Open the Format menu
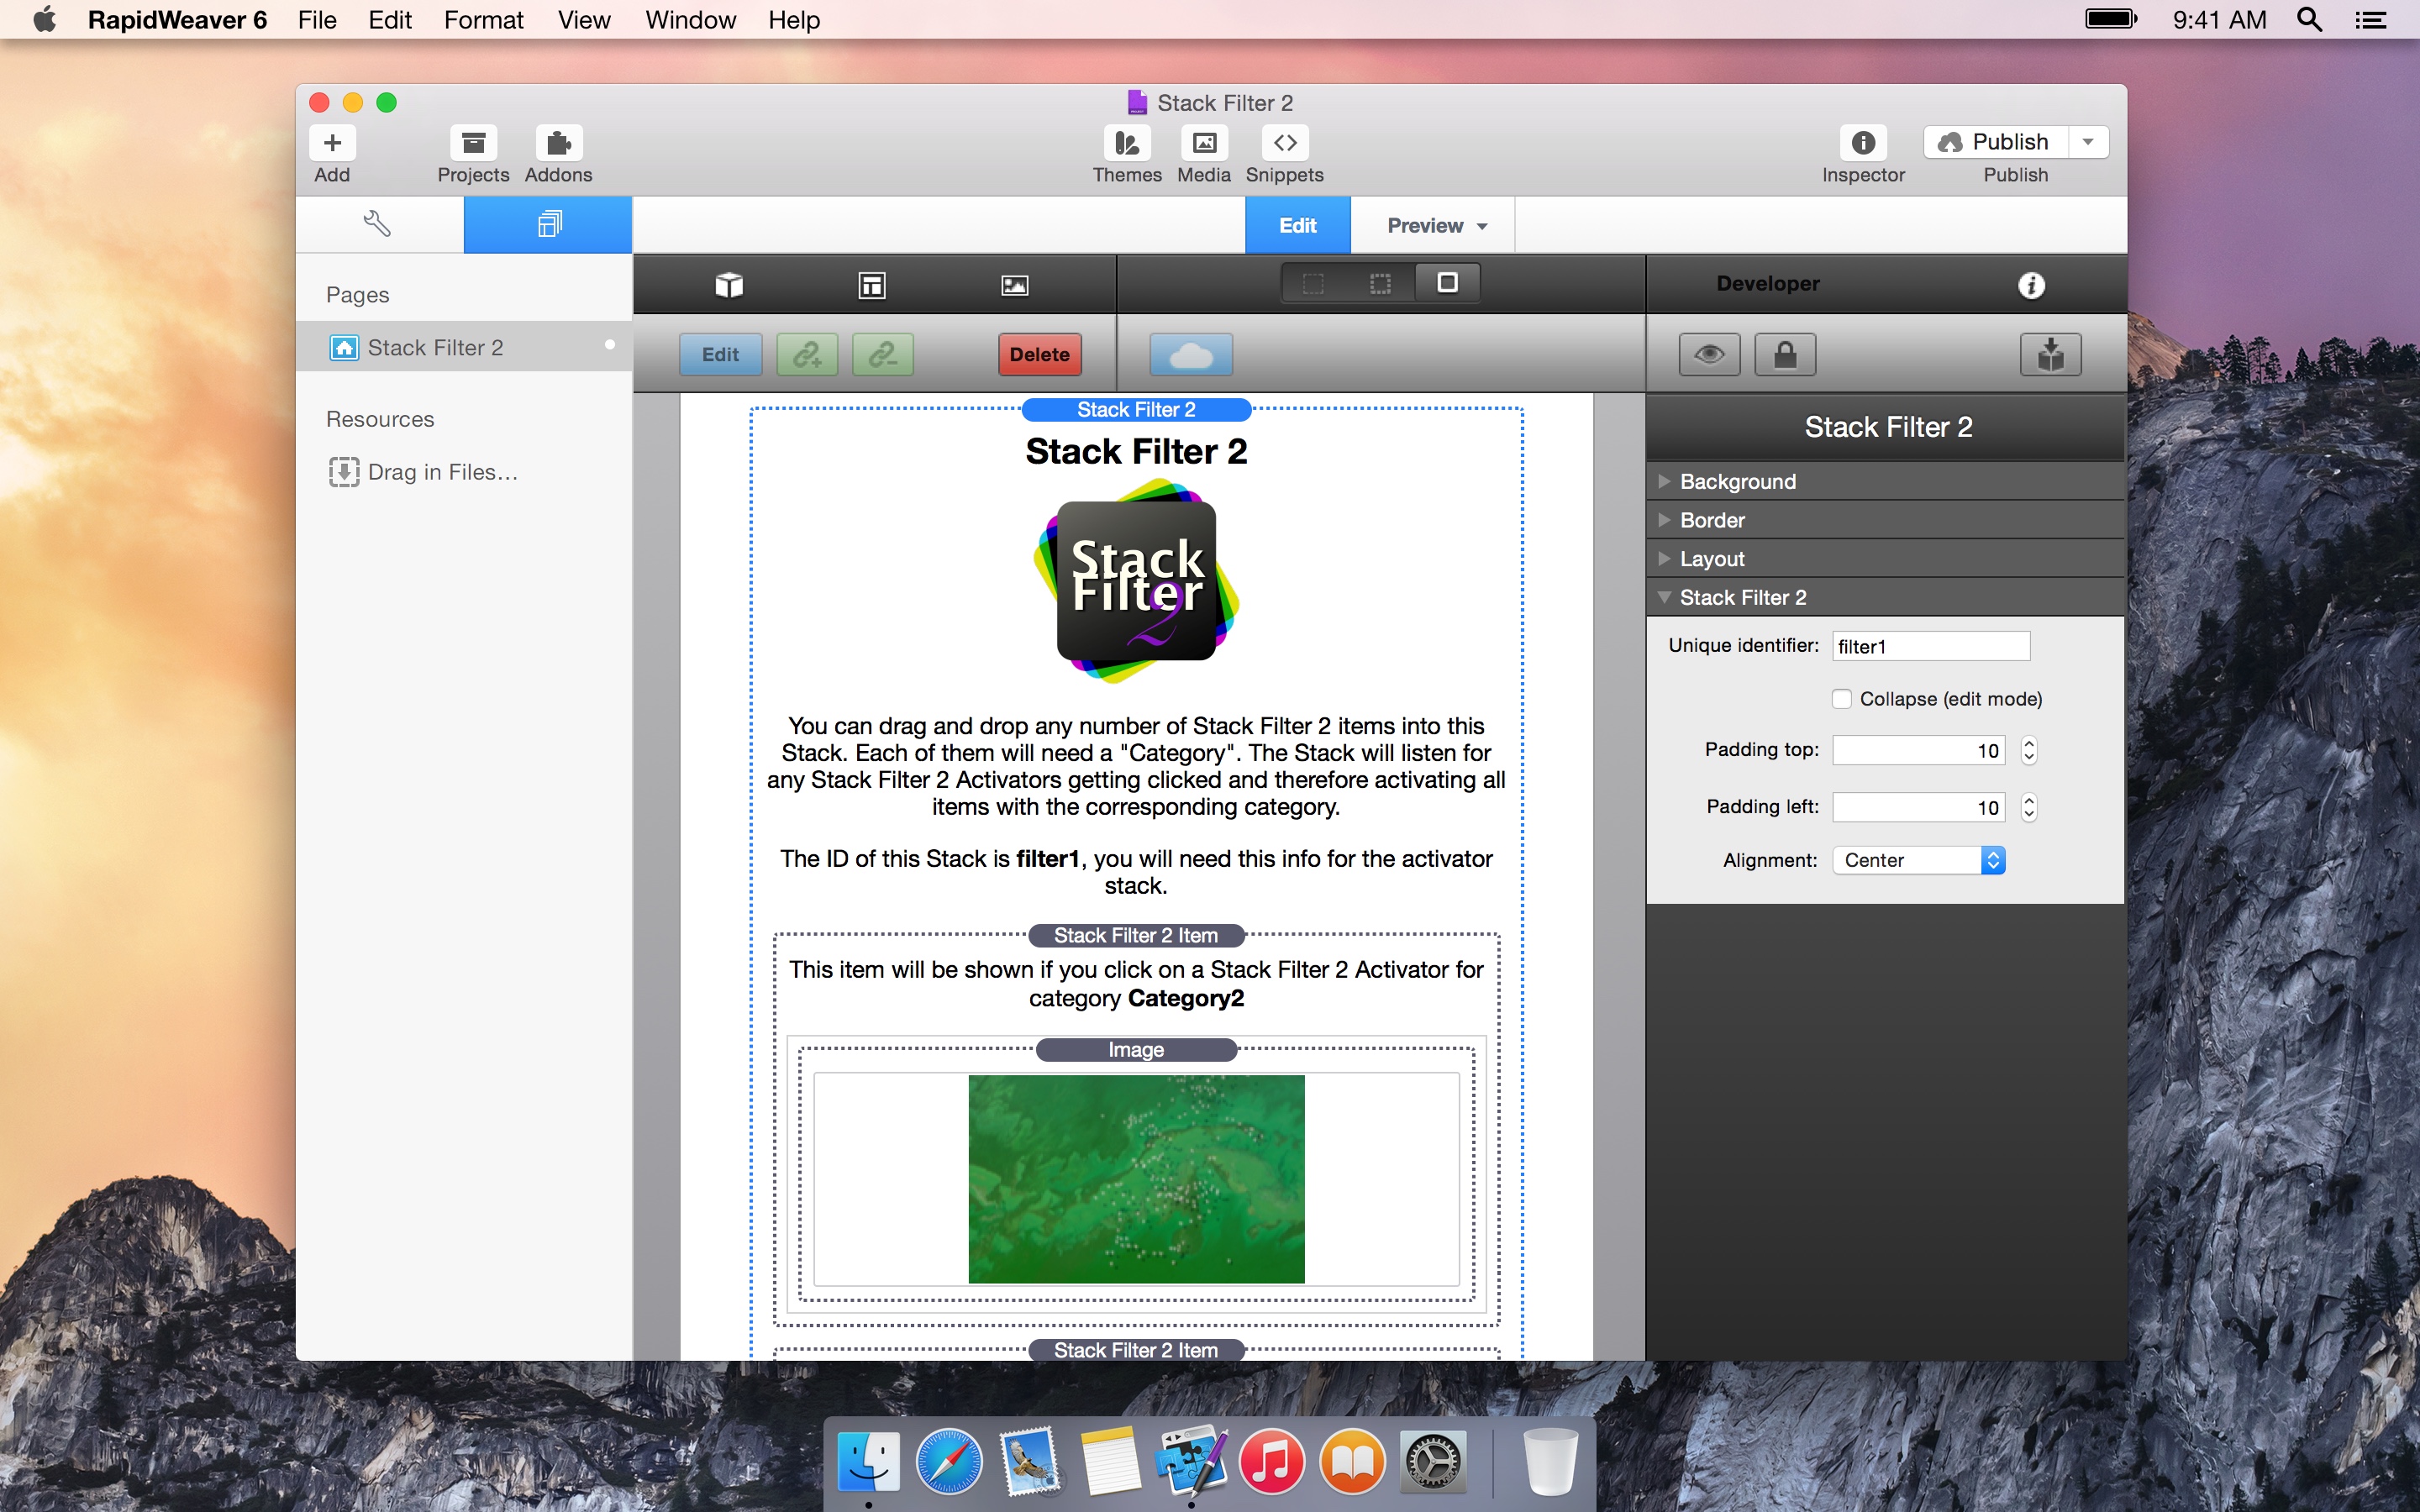The width and height of the screenshot is (2420, 1512). click(x=483, y=20)
